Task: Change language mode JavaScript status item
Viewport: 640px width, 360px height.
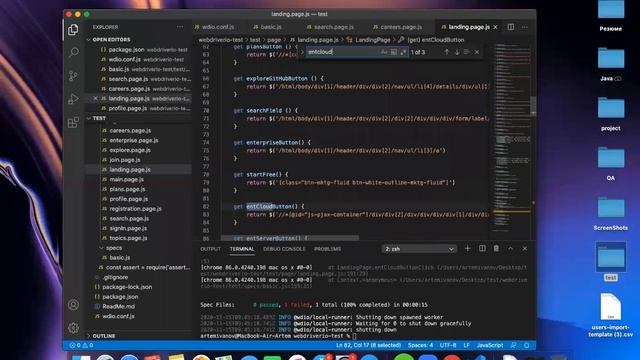Action: pyautogui.click(x=490, y=345)
